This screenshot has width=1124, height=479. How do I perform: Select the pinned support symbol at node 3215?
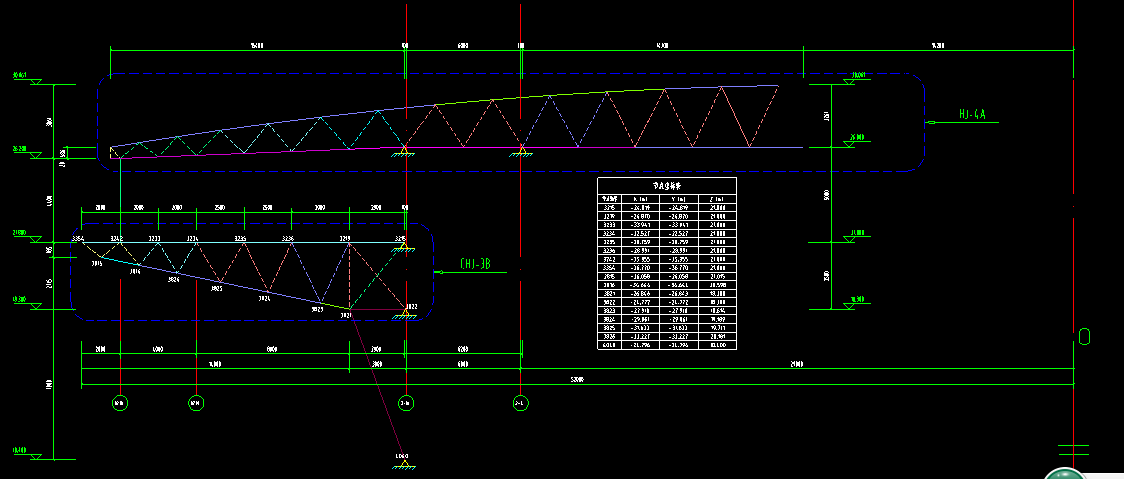click(x=404, y=248)
